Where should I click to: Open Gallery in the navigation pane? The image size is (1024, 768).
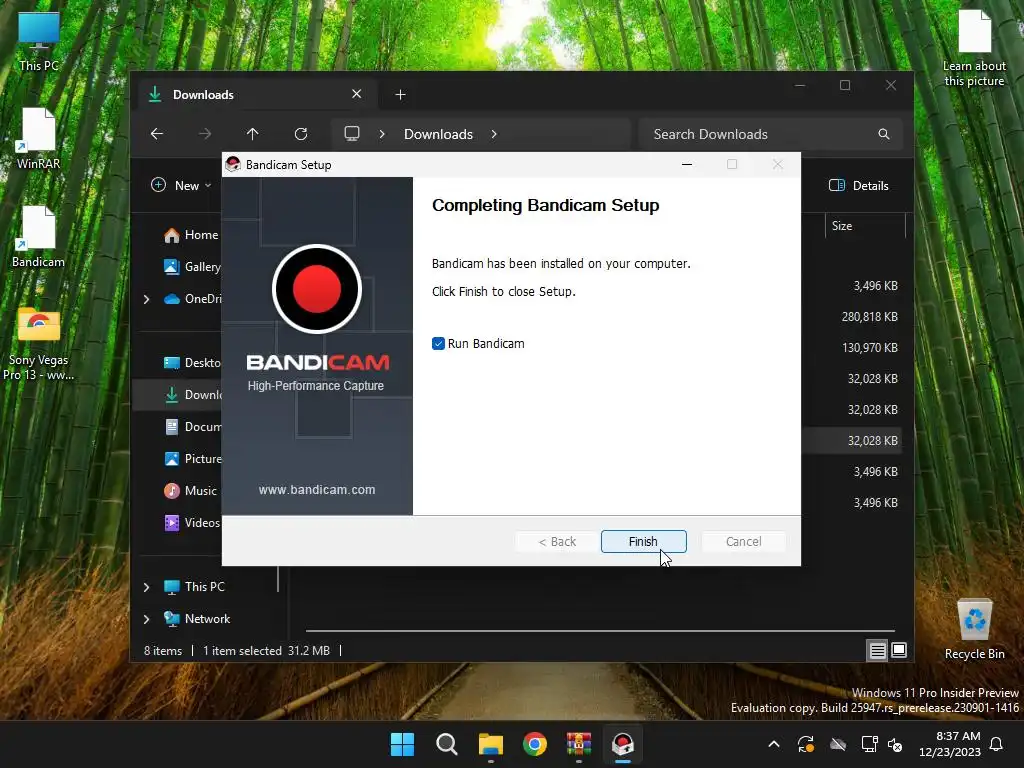[x=193, y=267]
